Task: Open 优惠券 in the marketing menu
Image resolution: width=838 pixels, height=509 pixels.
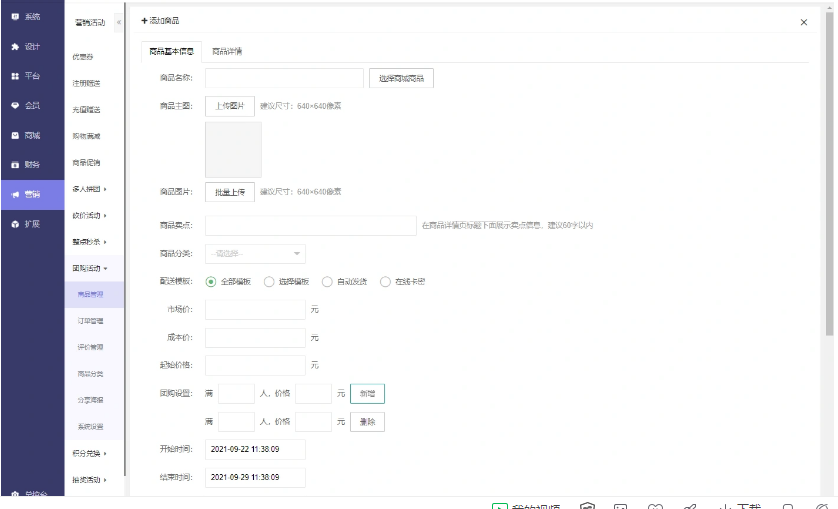Action: pyautogui.click(x=83, y=57)
